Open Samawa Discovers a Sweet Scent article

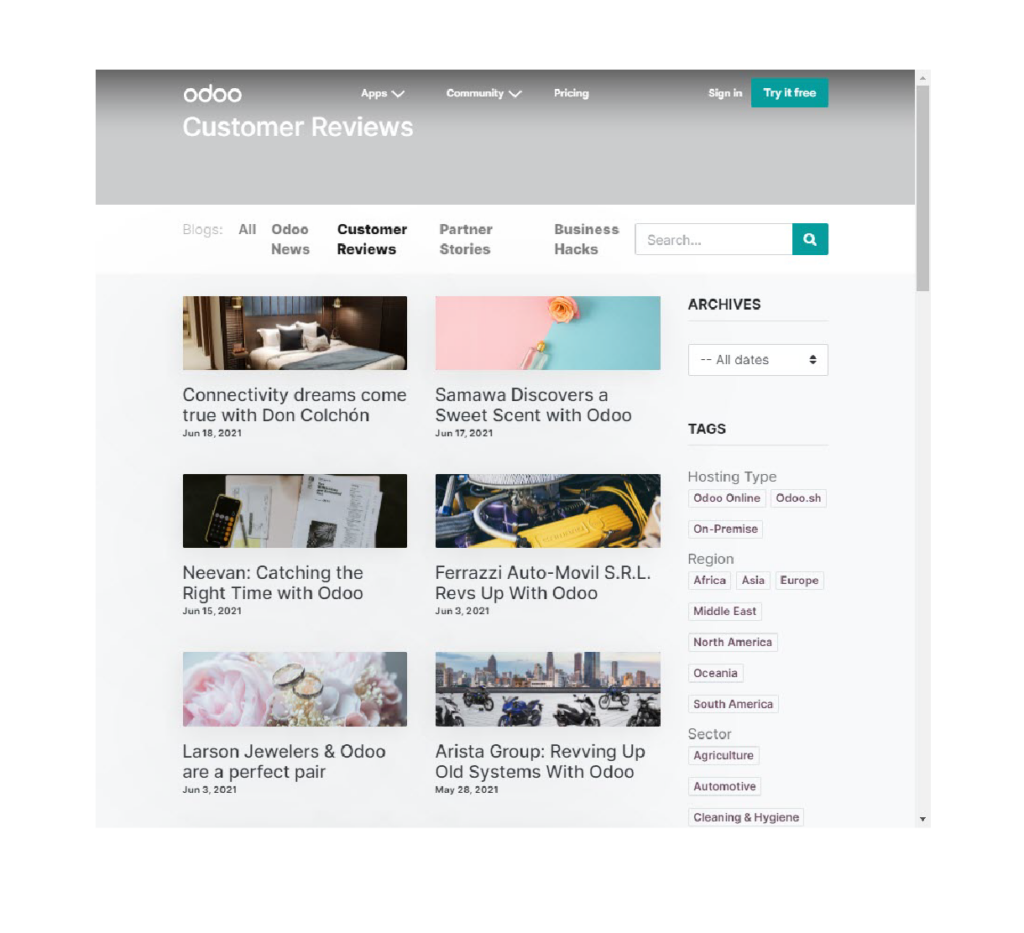533,405
